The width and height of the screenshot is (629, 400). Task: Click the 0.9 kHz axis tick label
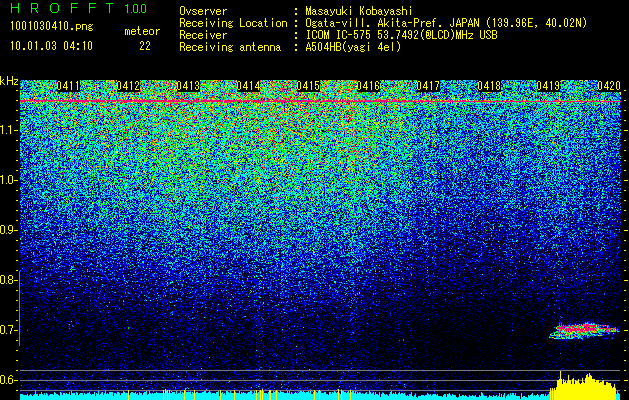click(7, 230)
